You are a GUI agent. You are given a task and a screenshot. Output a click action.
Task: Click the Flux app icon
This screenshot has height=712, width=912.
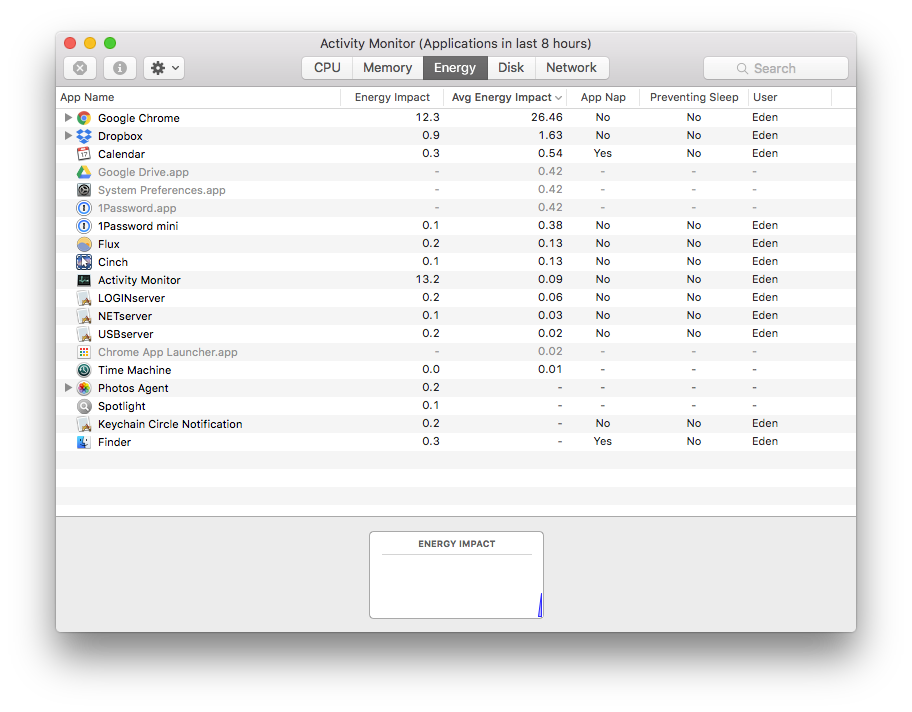[84, 244]
